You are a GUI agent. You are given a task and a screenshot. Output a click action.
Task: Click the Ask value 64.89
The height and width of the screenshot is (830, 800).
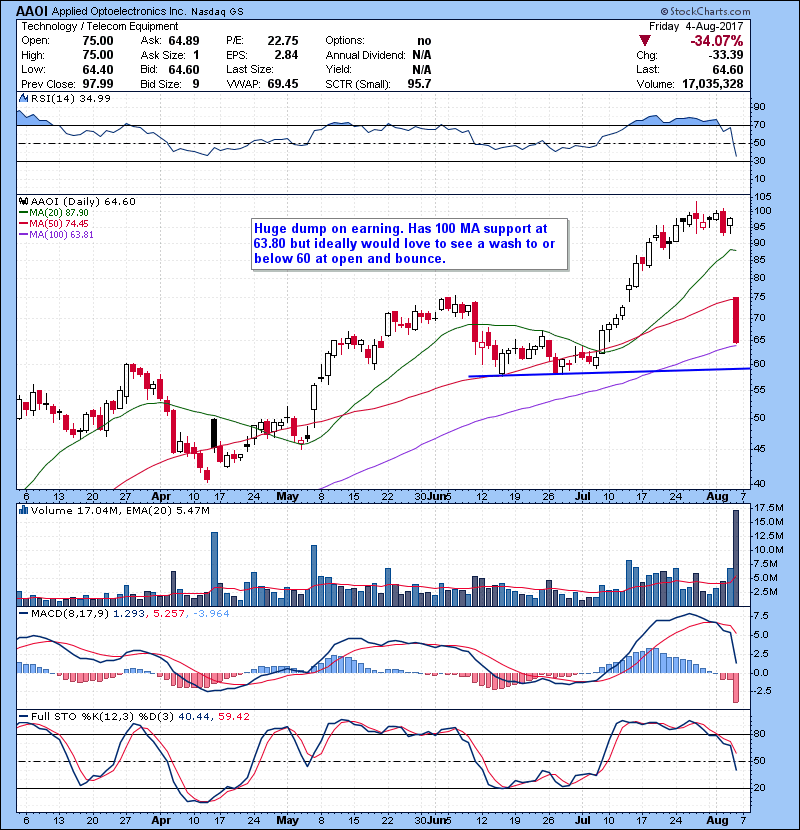pyautogui.click(x=184, y=41)
